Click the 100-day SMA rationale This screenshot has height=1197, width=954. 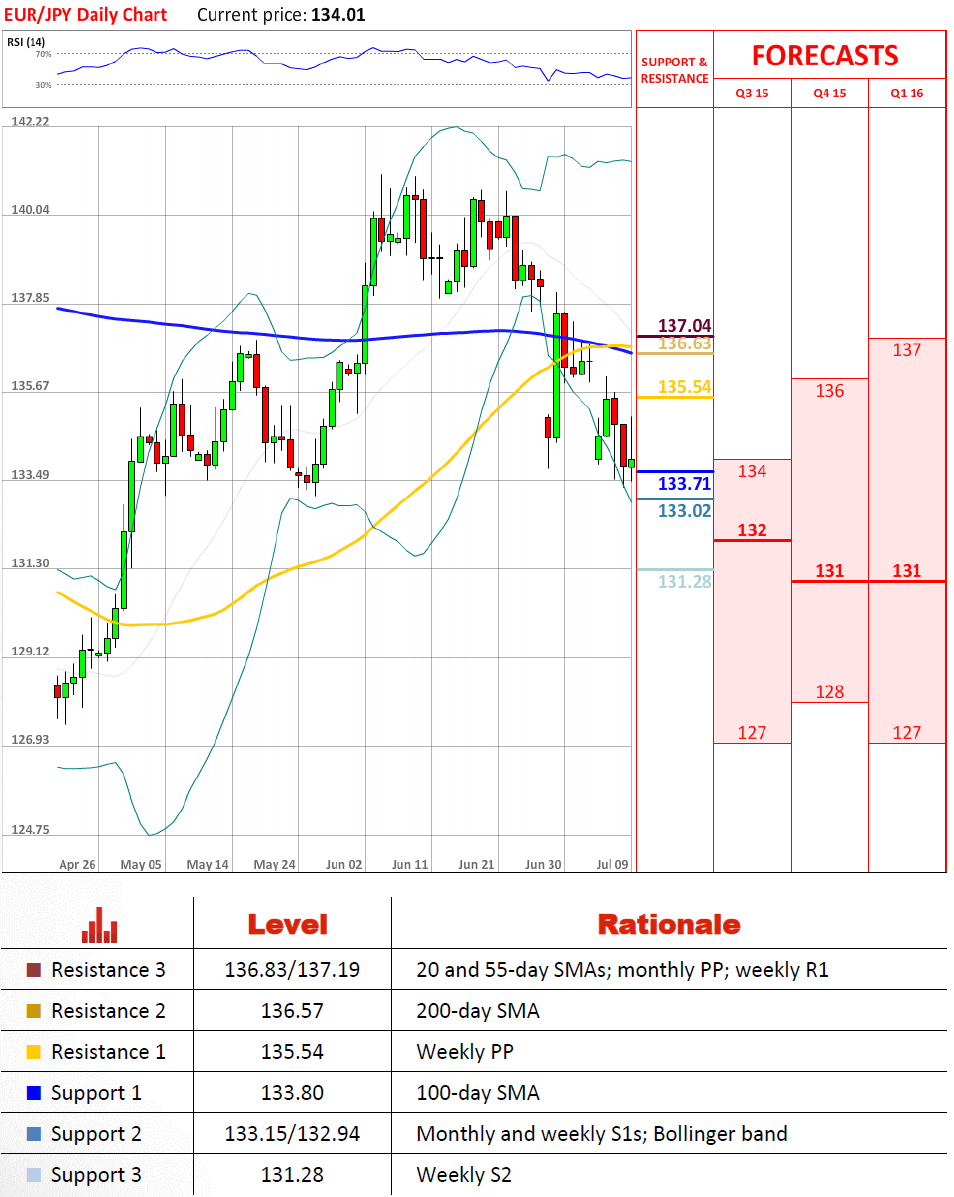478,1093
